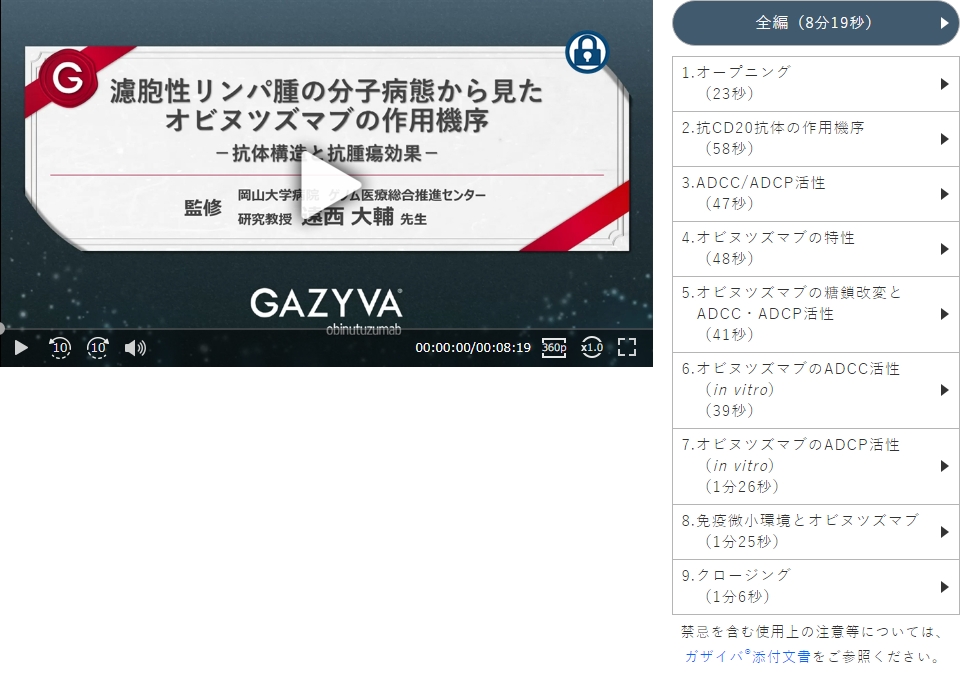Enter fullscreen mode
Image resolution: width=960 pixels, height=679 pixels.
pos(628,347)
